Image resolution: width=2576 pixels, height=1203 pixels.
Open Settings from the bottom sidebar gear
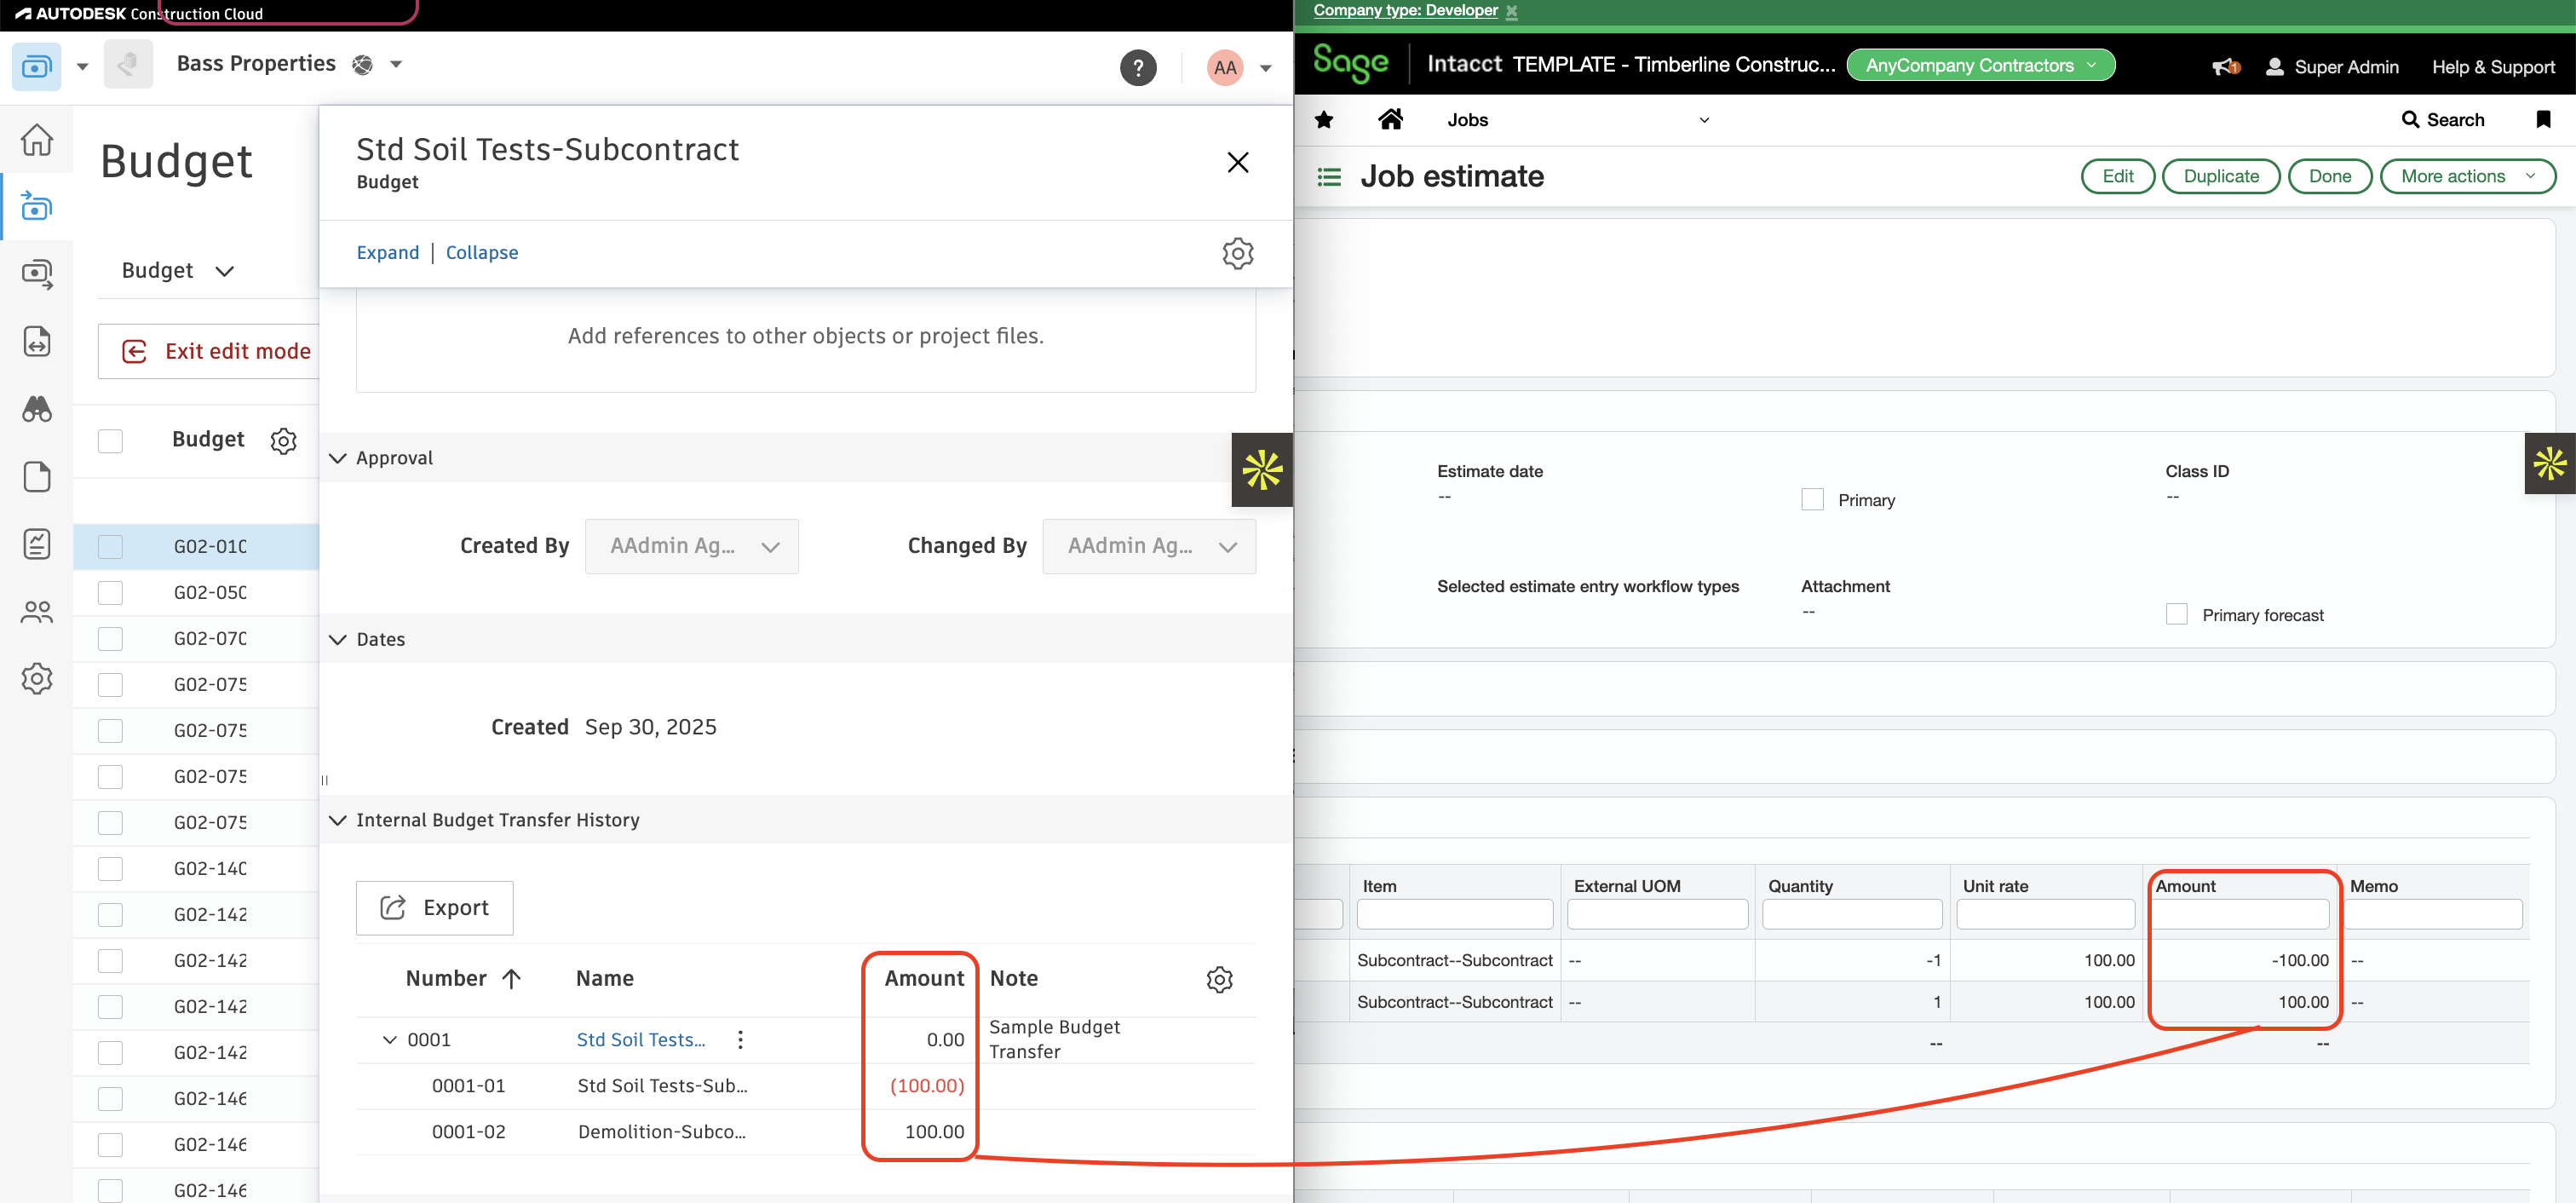click(x=37, y=678)
